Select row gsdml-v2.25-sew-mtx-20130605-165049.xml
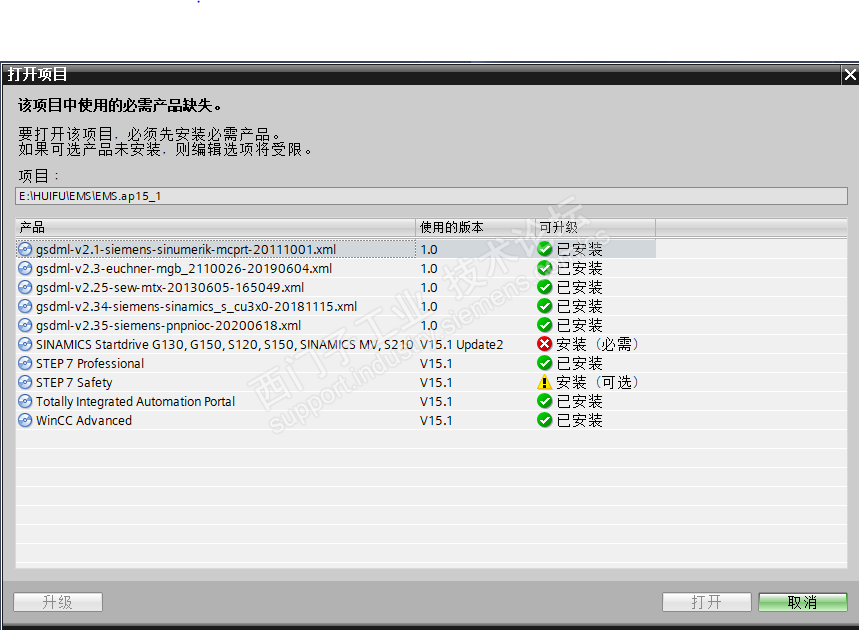Viewport: 859px width, 630px height. click(x=431, y=287)
